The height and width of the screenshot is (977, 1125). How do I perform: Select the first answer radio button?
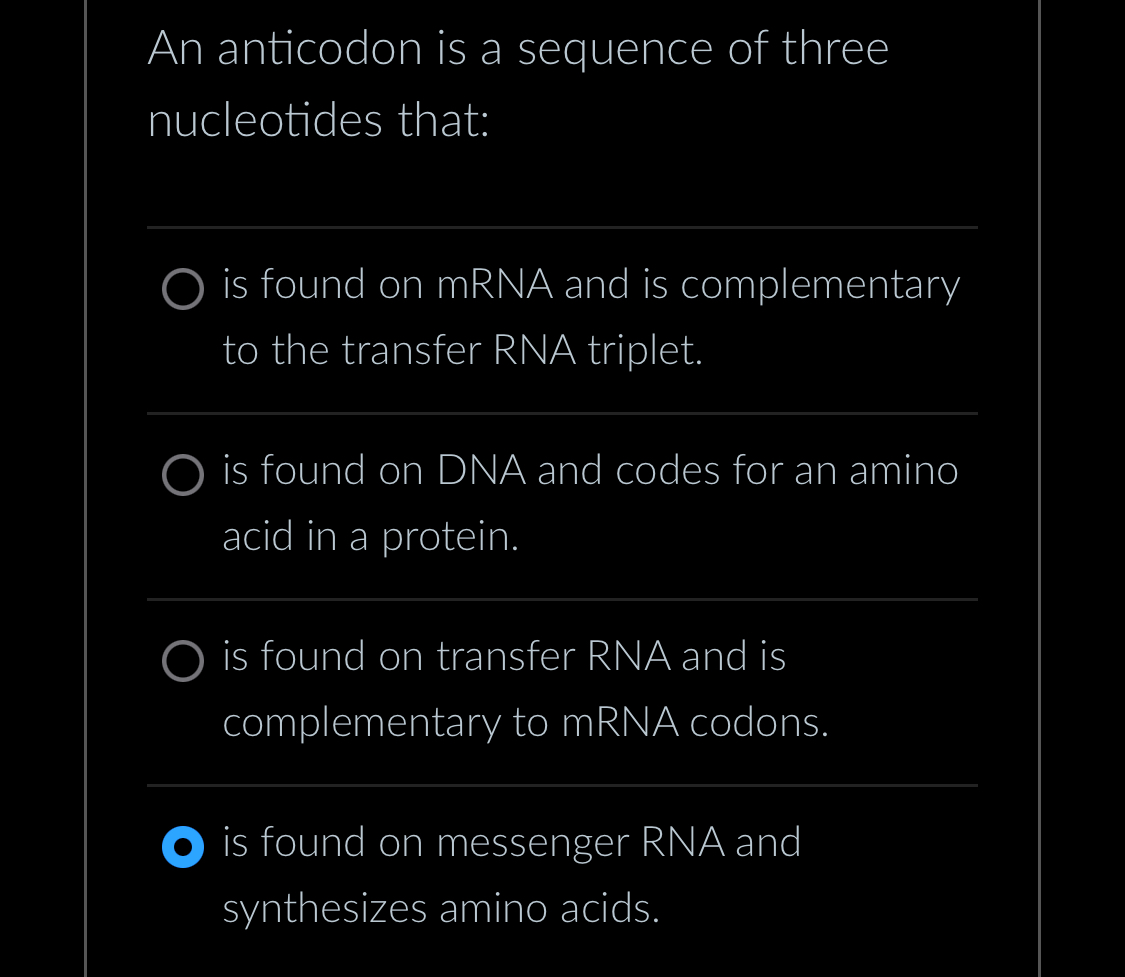(x=183, y=290)
